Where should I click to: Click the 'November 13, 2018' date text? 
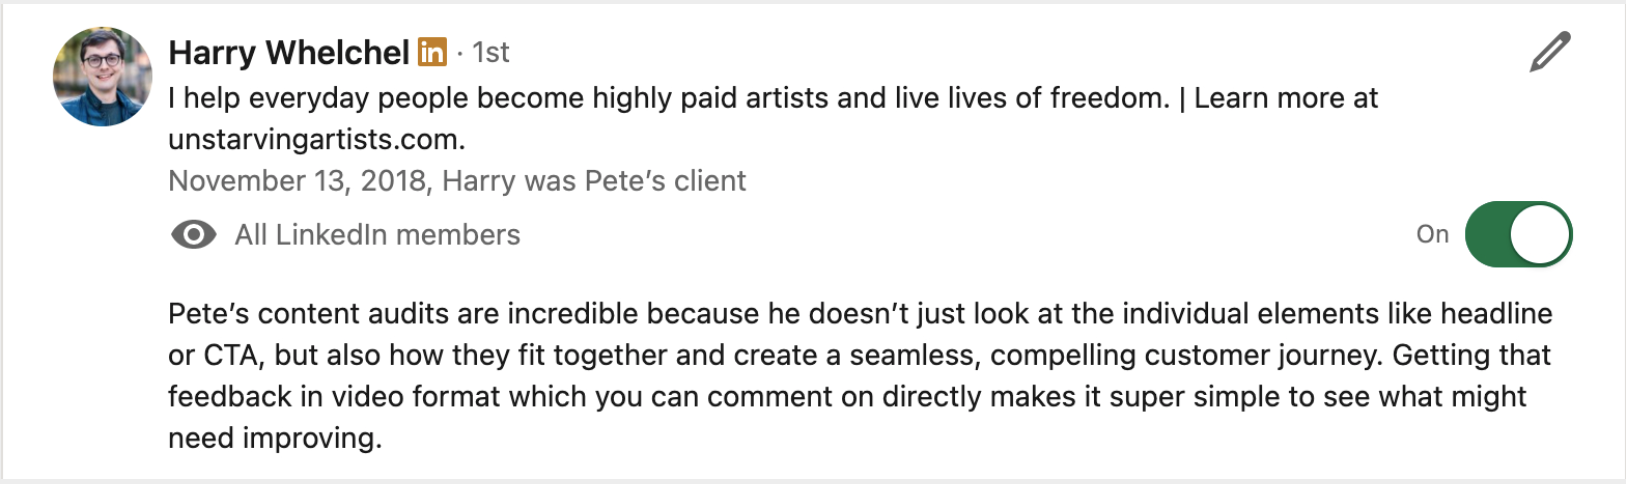[298, 181]
